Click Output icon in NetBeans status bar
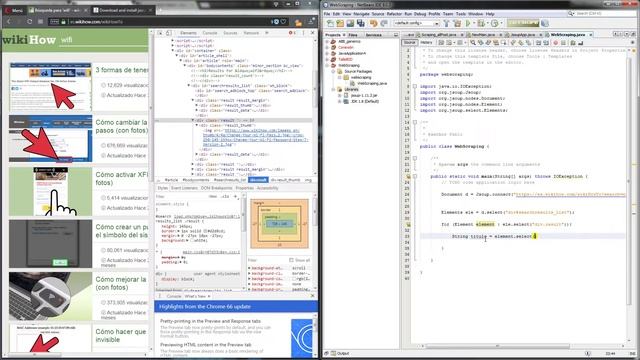The height and width of the screenshot is (360, 640). point(334,353)
